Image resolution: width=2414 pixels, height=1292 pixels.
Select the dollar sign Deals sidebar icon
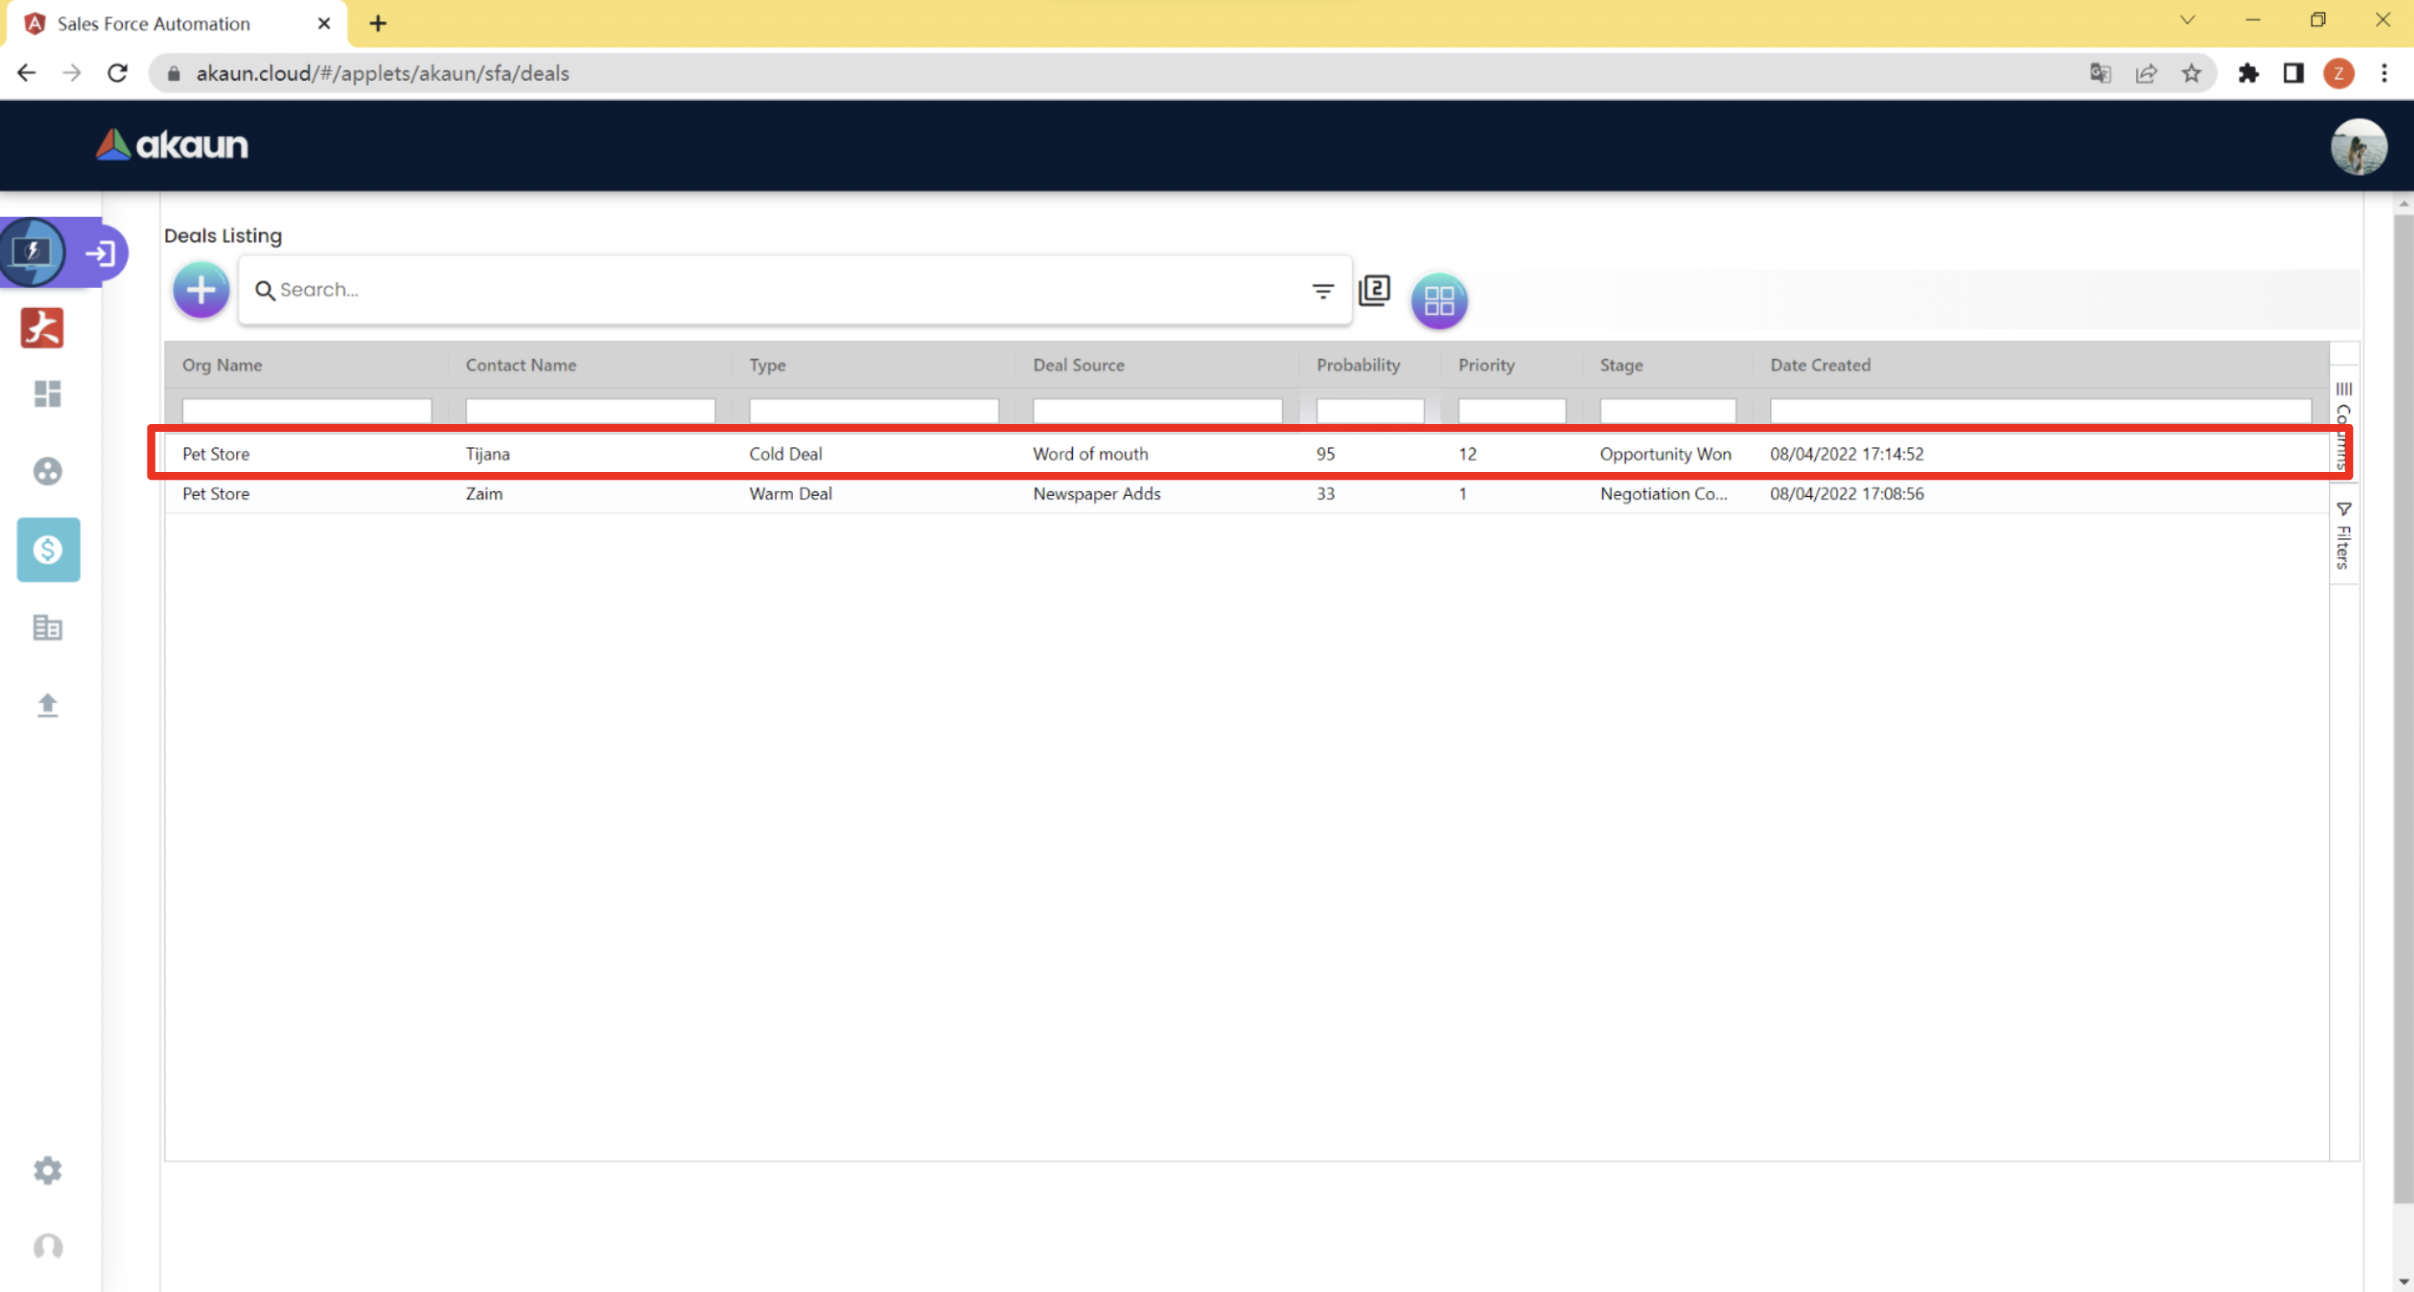coord(48,550)
